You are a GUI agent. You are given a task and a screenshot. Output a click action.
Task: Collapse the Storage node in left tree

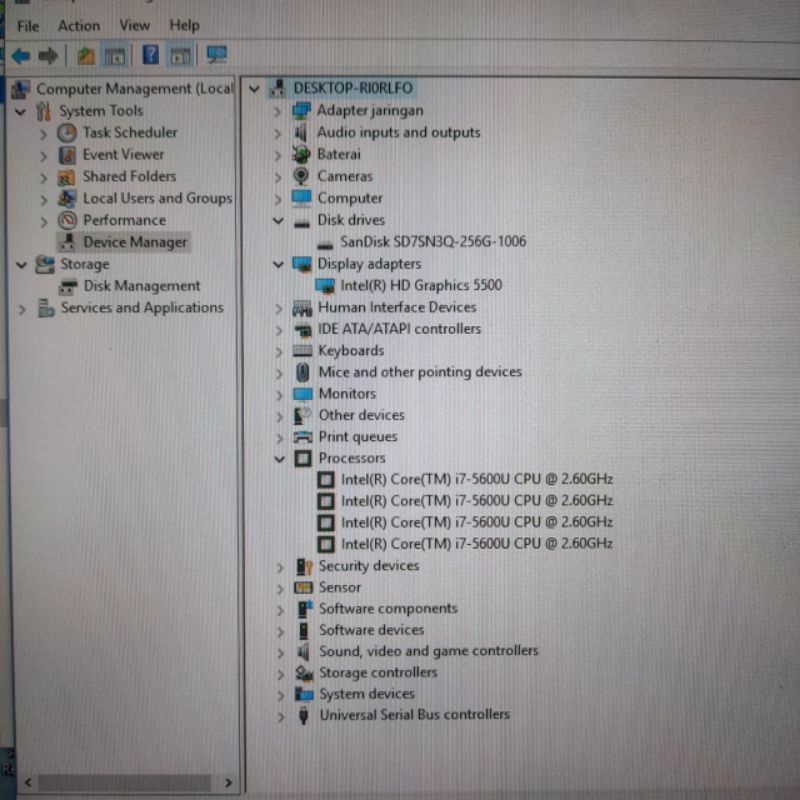point(21,265)
